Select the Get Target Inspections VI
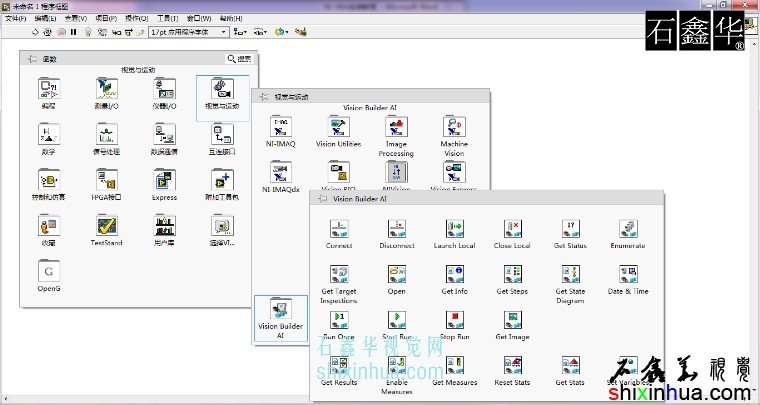This screenshot has width=760, height=405. point(339,284)
